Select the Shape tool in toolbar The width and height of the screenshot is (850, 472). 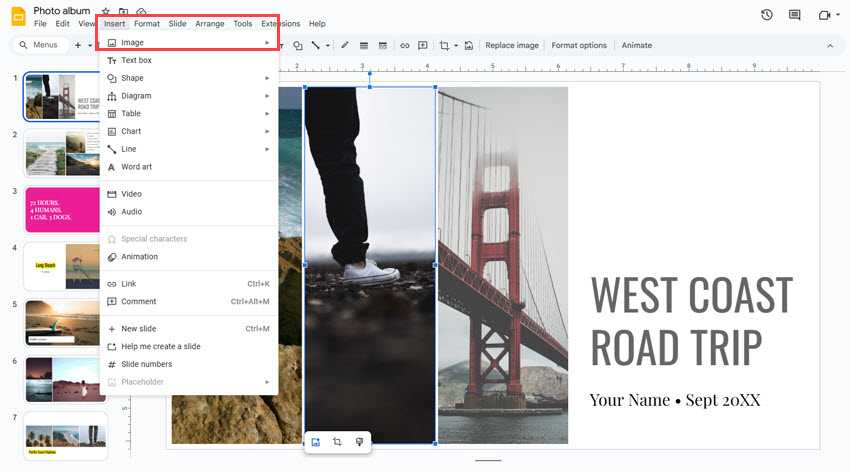click(x=298, y=46)
